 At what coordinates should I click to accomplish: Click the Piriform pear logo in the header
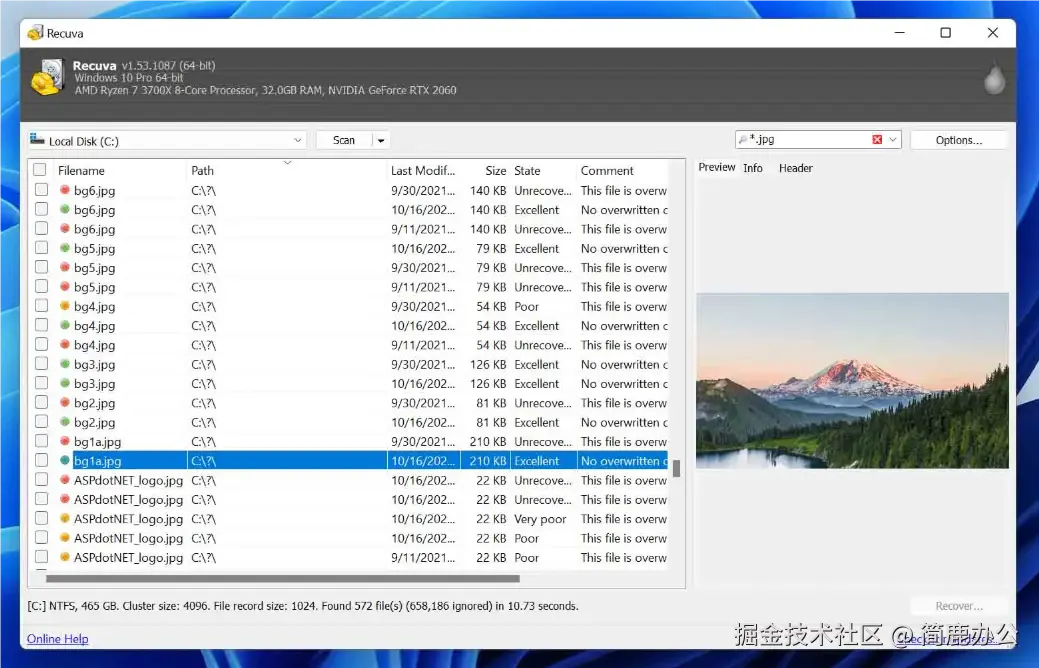click(994, 78)
